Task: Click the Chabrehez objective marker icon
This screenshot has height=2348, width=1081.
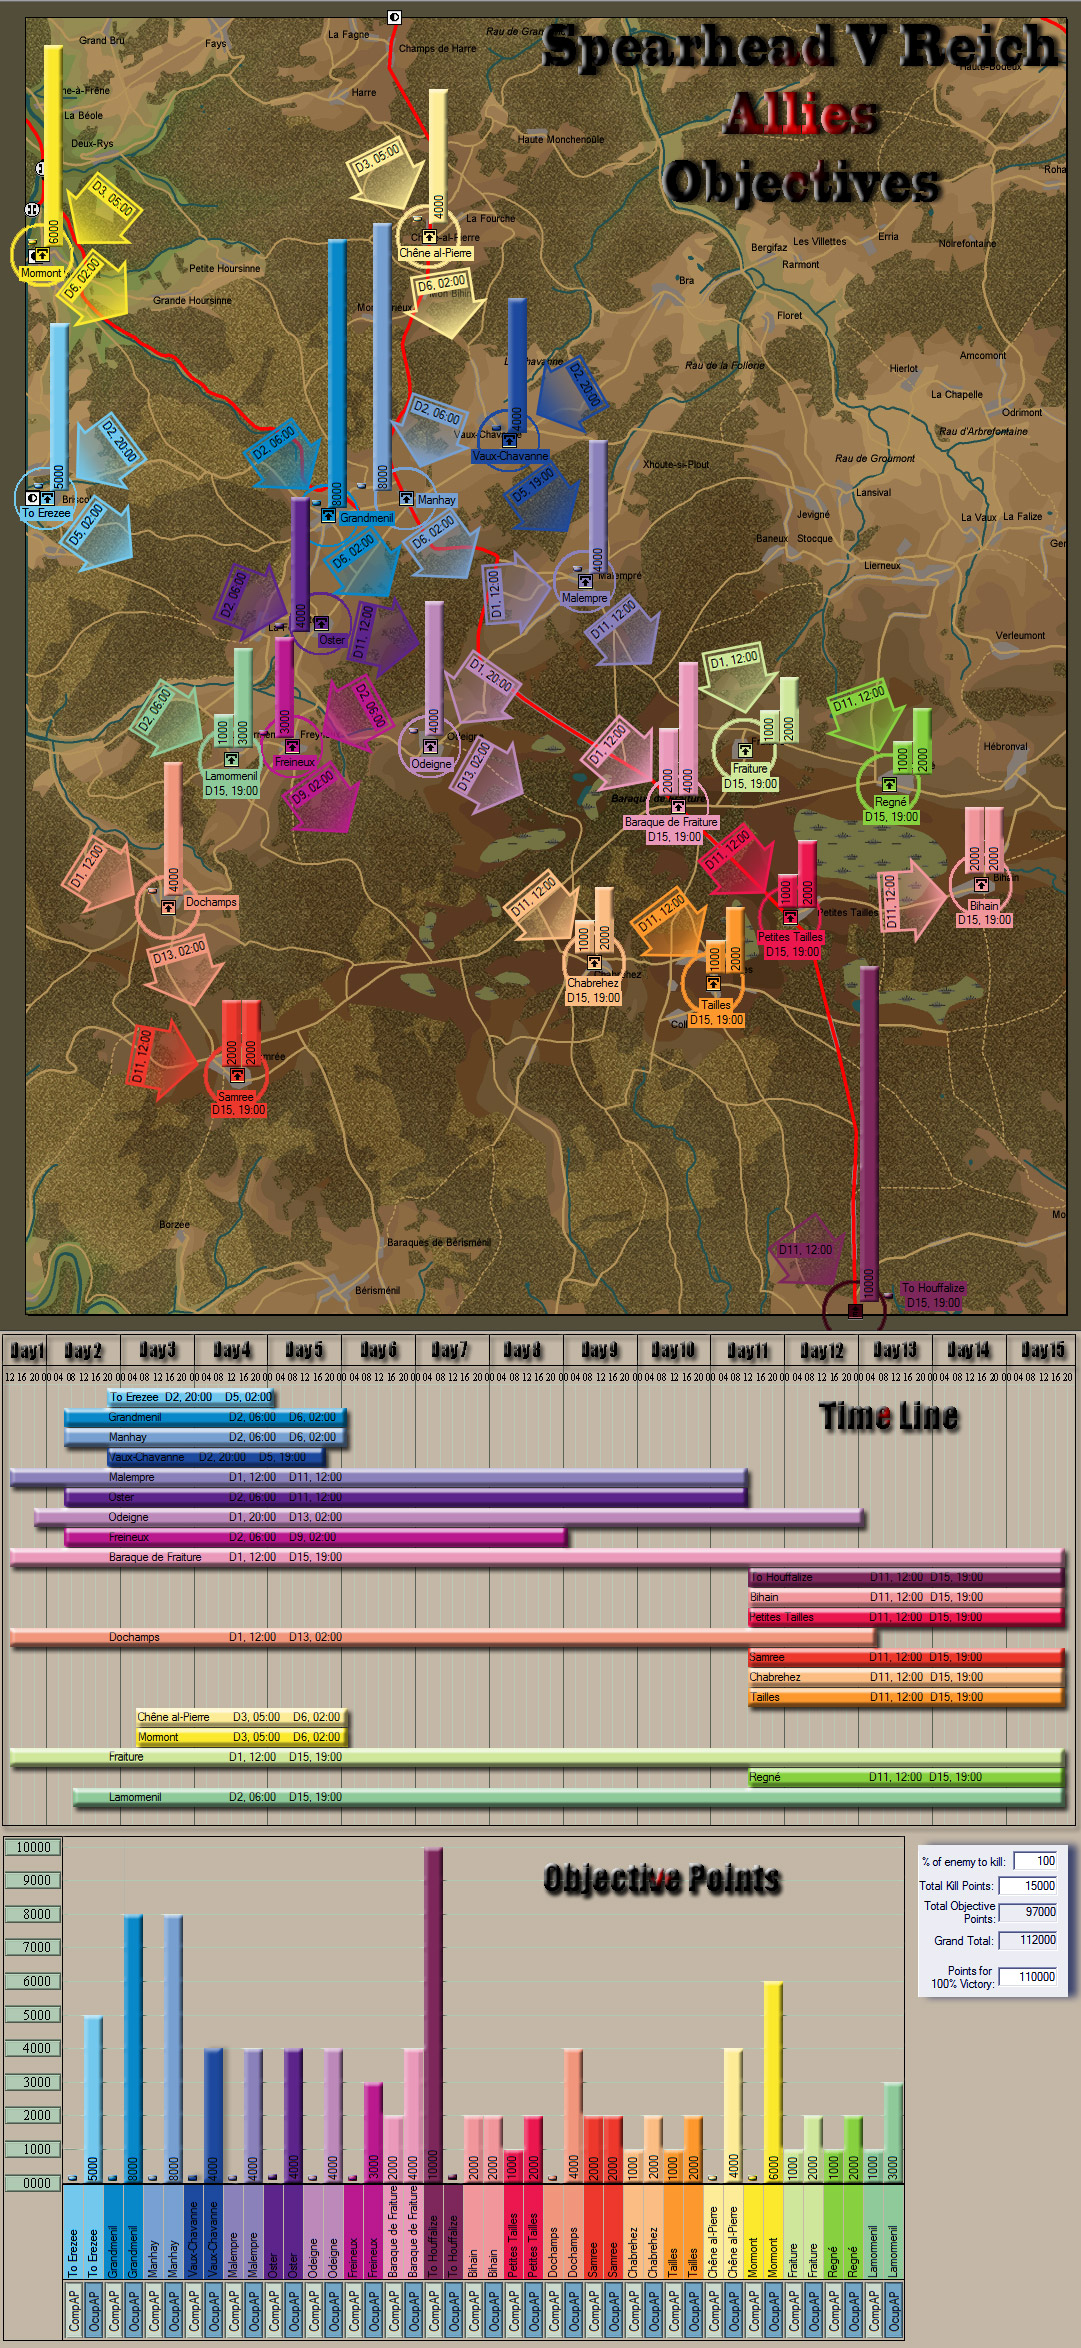Action: coord(594,962)
